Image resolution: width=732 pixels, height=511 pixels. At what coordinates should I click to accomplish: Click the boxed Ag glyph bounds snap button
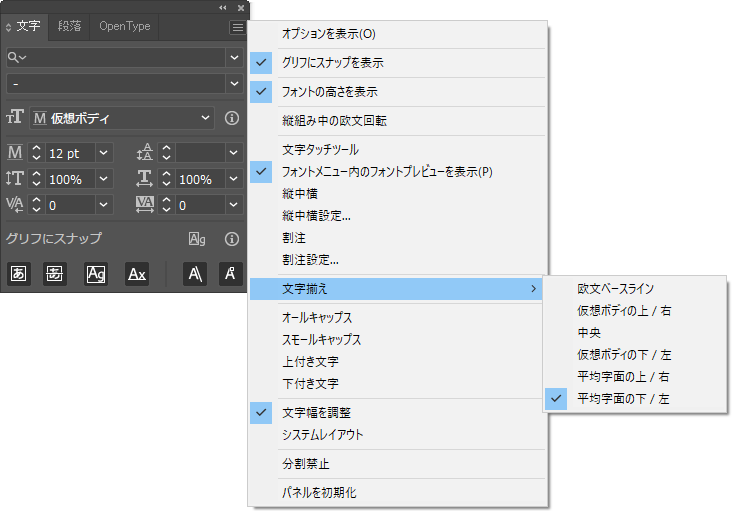click(96, 273)
